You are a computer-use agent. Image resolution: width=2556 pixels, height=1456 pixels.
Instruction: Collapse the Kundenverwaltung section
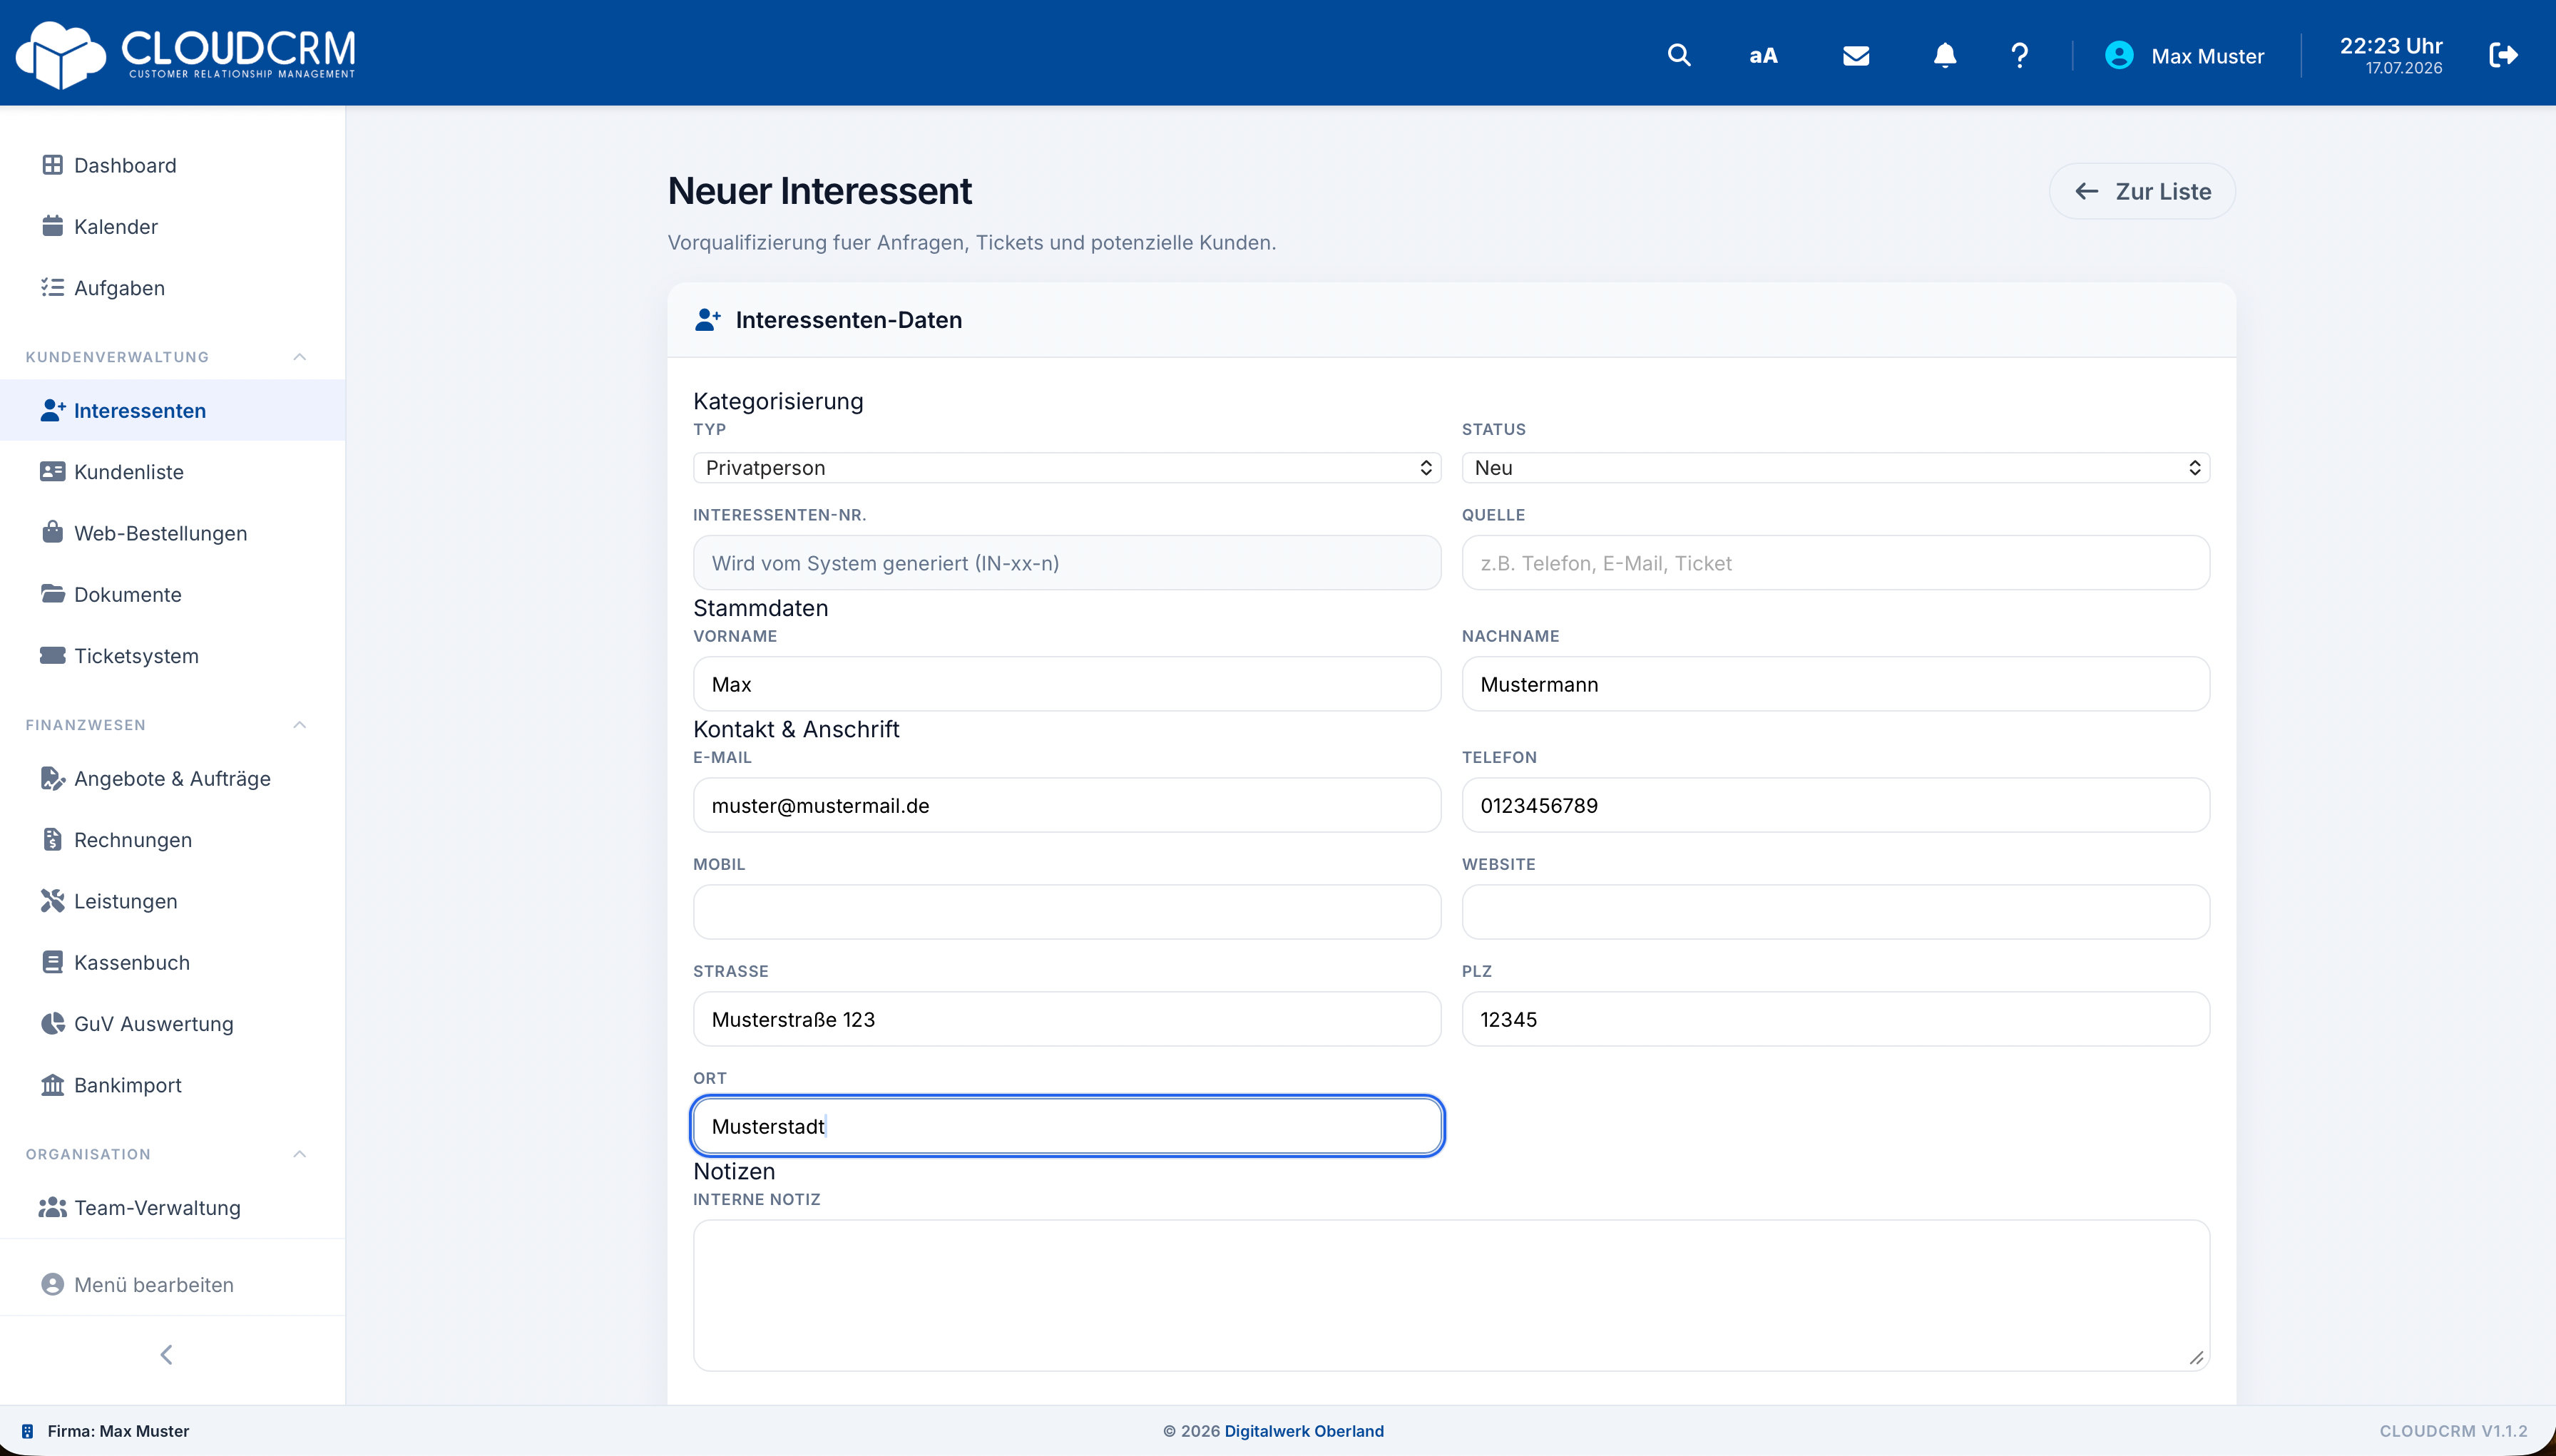pyautogui.click(x=299, y=357)
